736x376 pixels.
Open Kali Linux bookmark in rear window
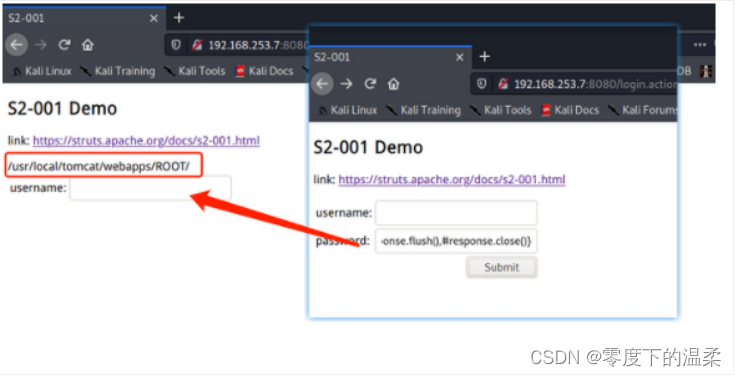[x=42, y=71]
